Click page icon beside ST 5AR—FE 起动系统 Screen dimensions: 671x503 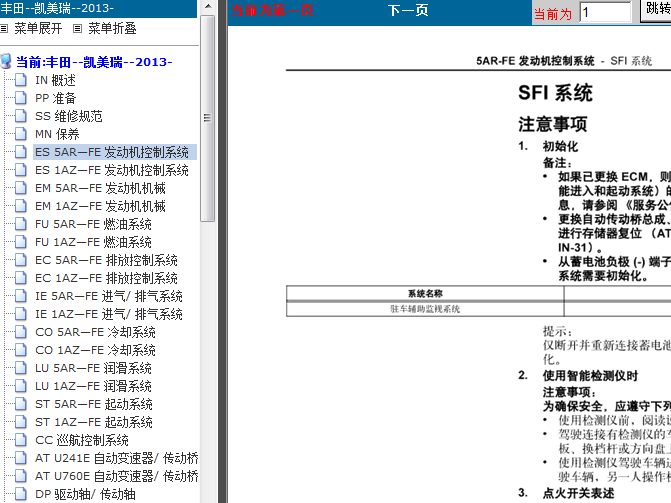(x=21, y=404)
